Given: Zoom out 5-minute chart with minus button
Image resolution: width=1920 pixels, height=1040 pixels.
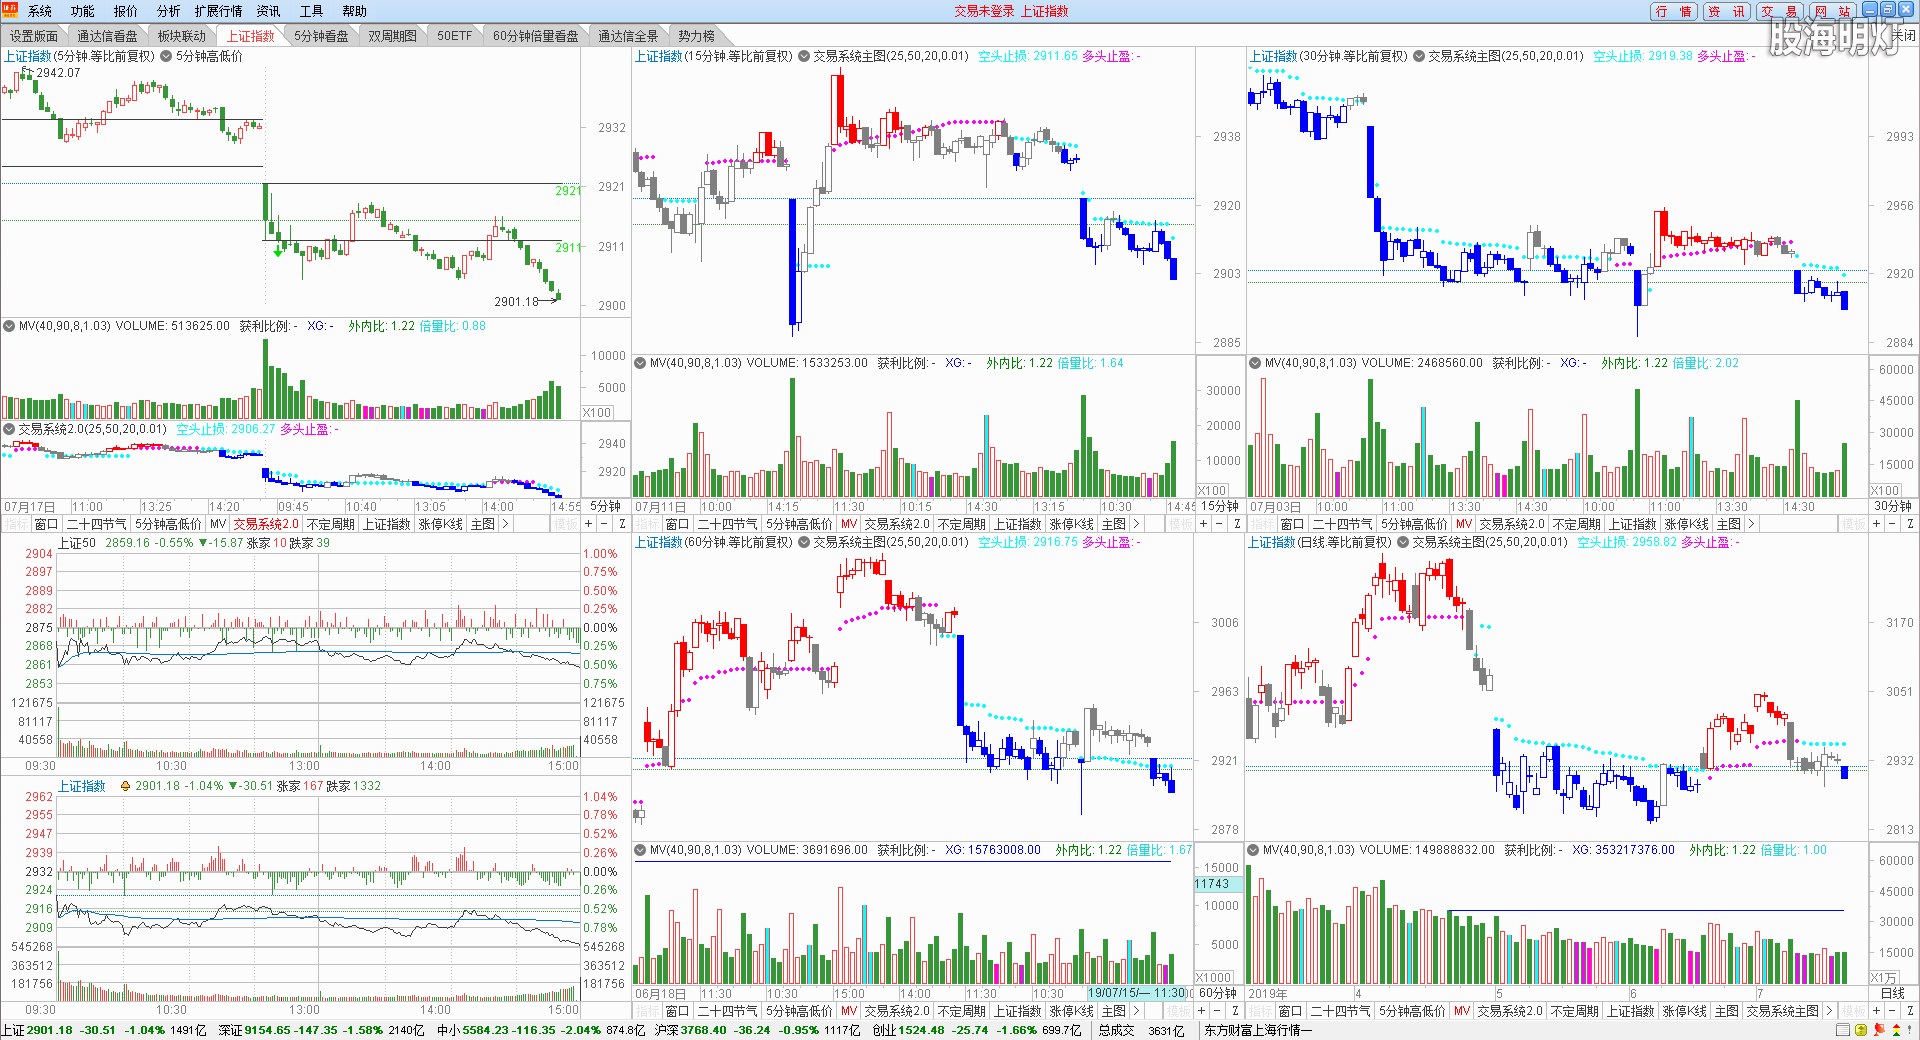Looking at the screenshot, I should point(604,524).
